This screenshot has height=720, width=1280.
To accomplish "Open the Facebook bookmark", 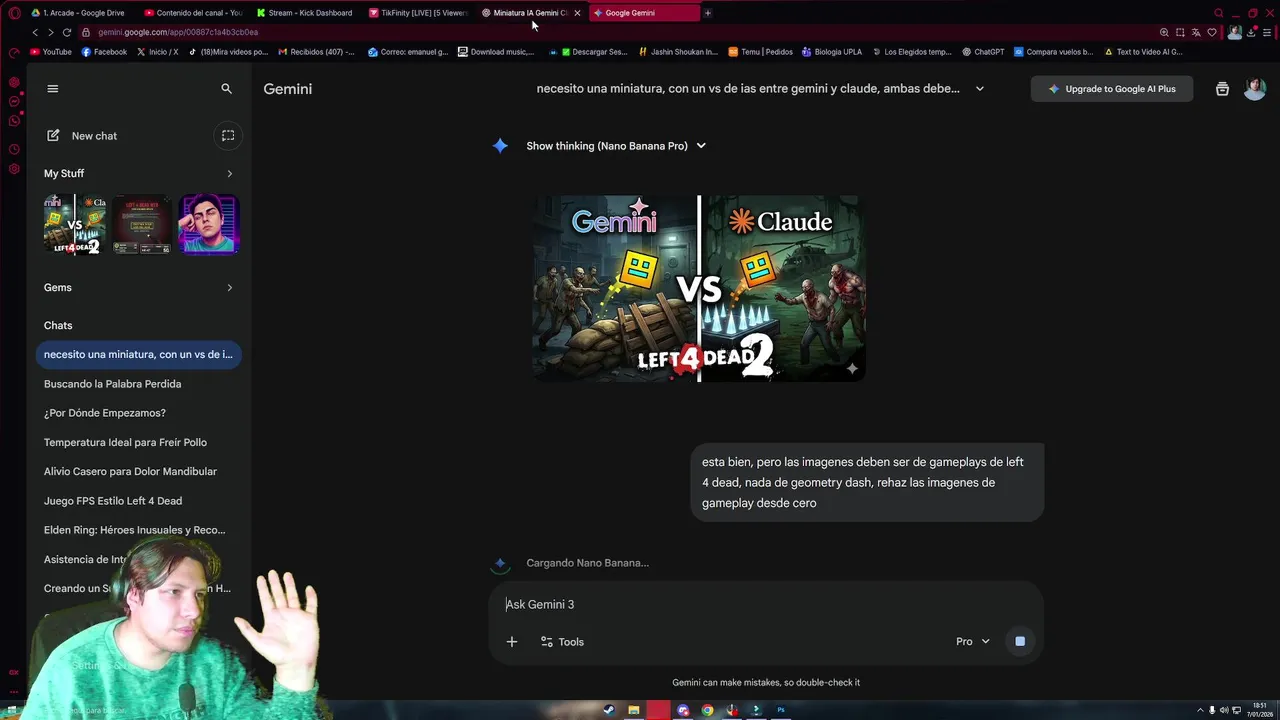I will pyautogui.click(x=104, y=52).
